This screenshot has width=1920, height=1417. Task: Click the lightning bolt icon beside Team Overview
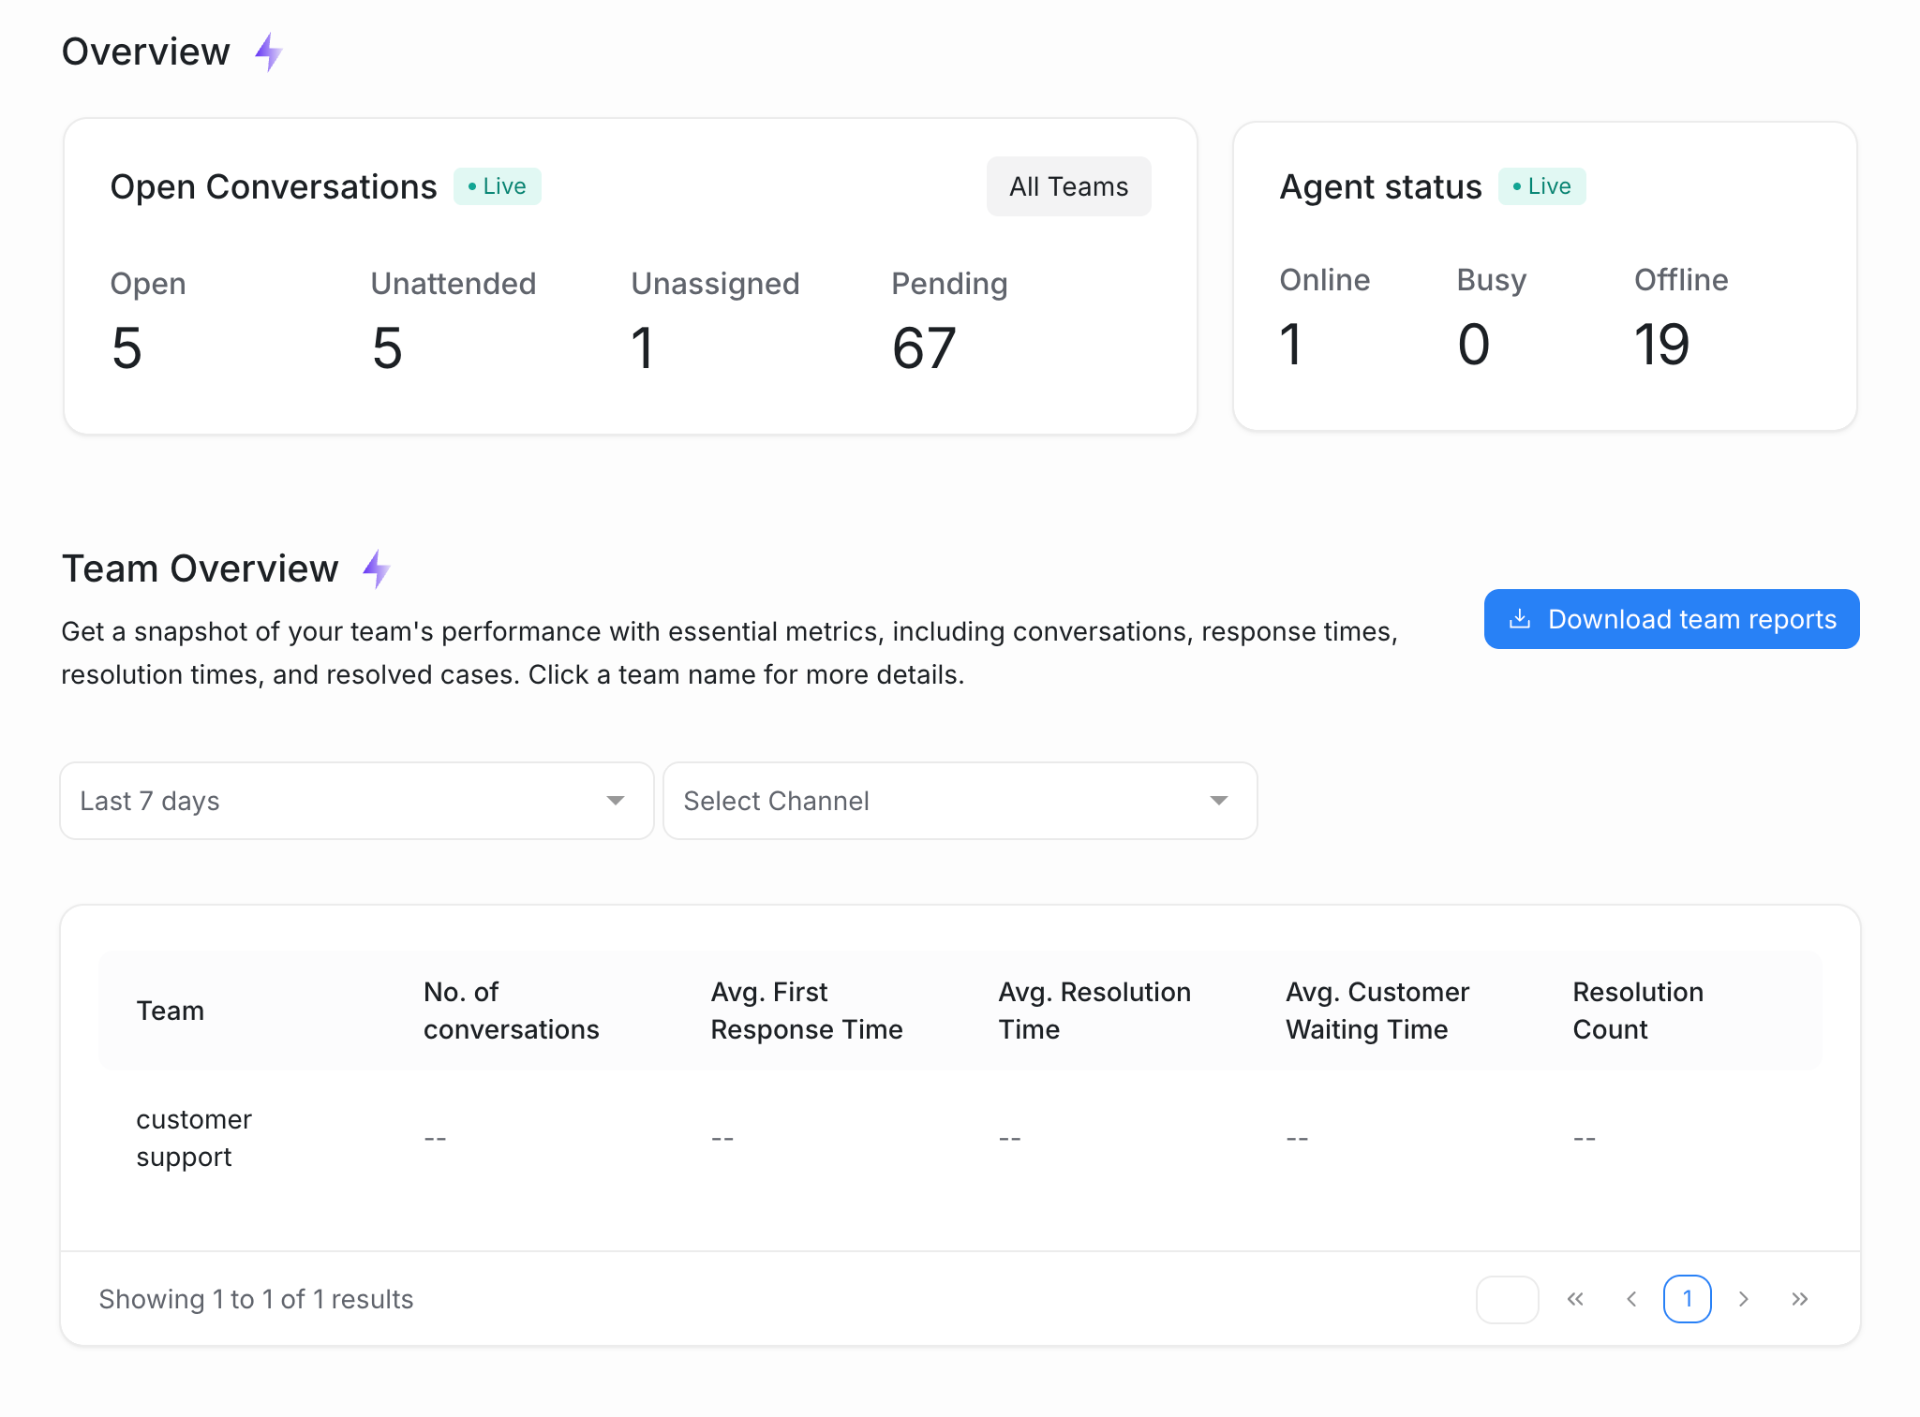[376, 568]
